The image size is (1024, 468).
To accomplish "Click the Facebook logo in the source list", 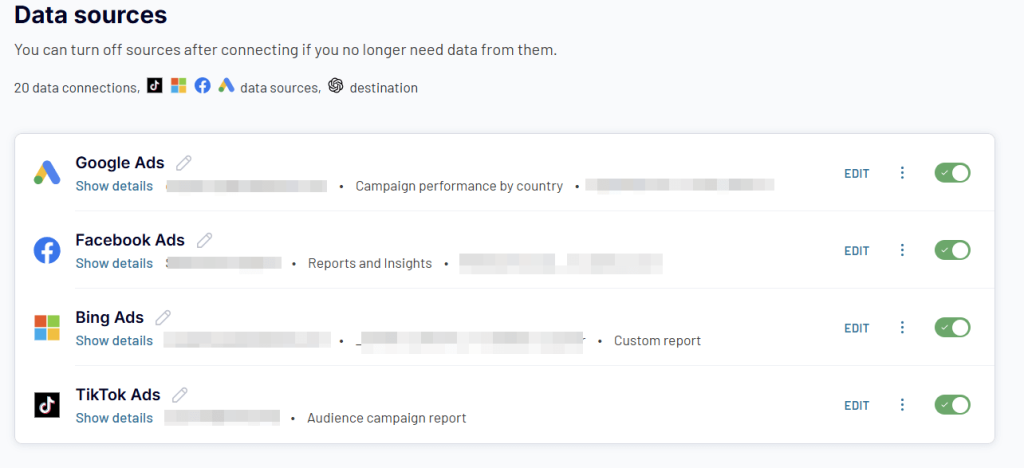I will click(47, 250).
